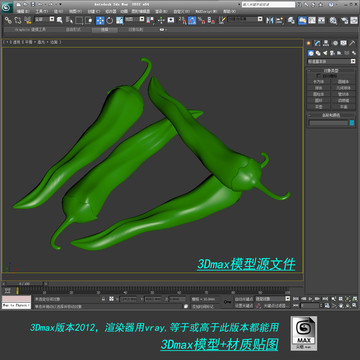Viewport: 360px width, 360px height.
Task: Select the Lights create category icon
Action: pyautogui.click(x=325, y=53)
